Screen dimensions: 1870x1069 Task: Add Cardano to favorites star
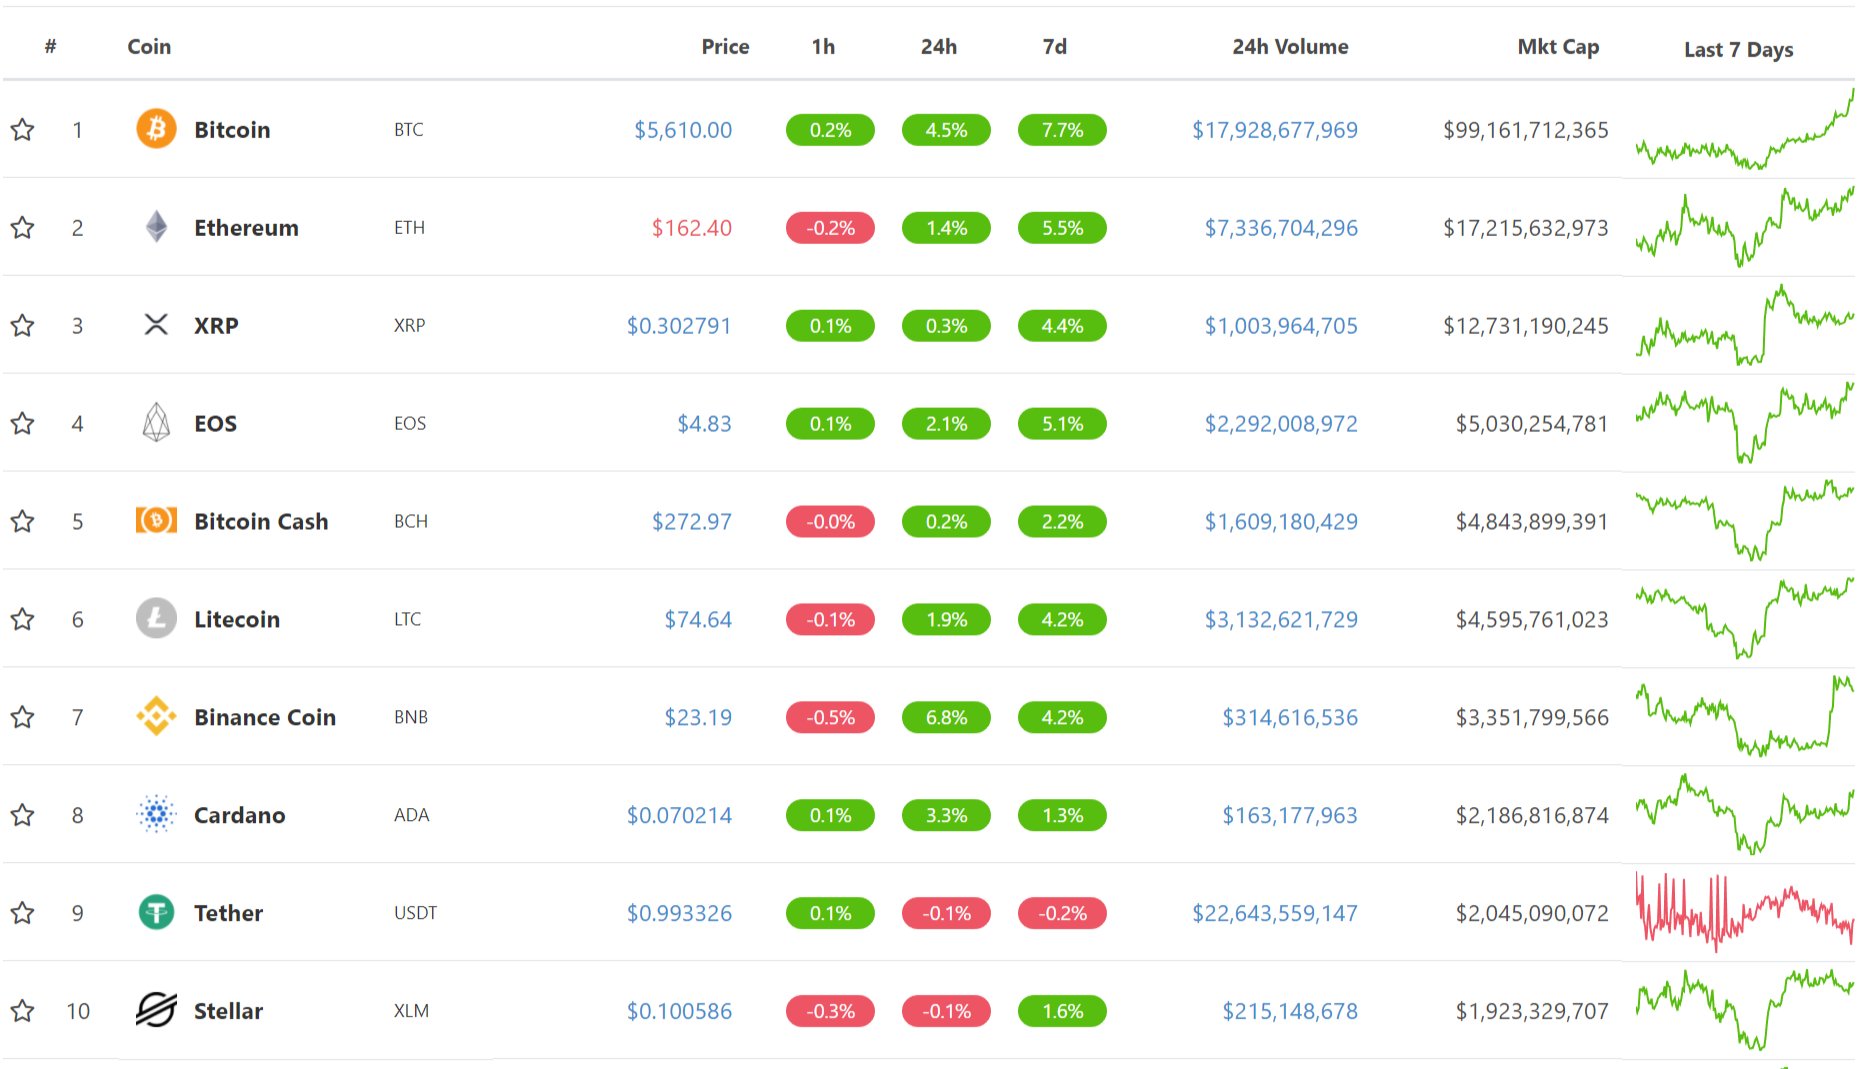coord(23,815)
